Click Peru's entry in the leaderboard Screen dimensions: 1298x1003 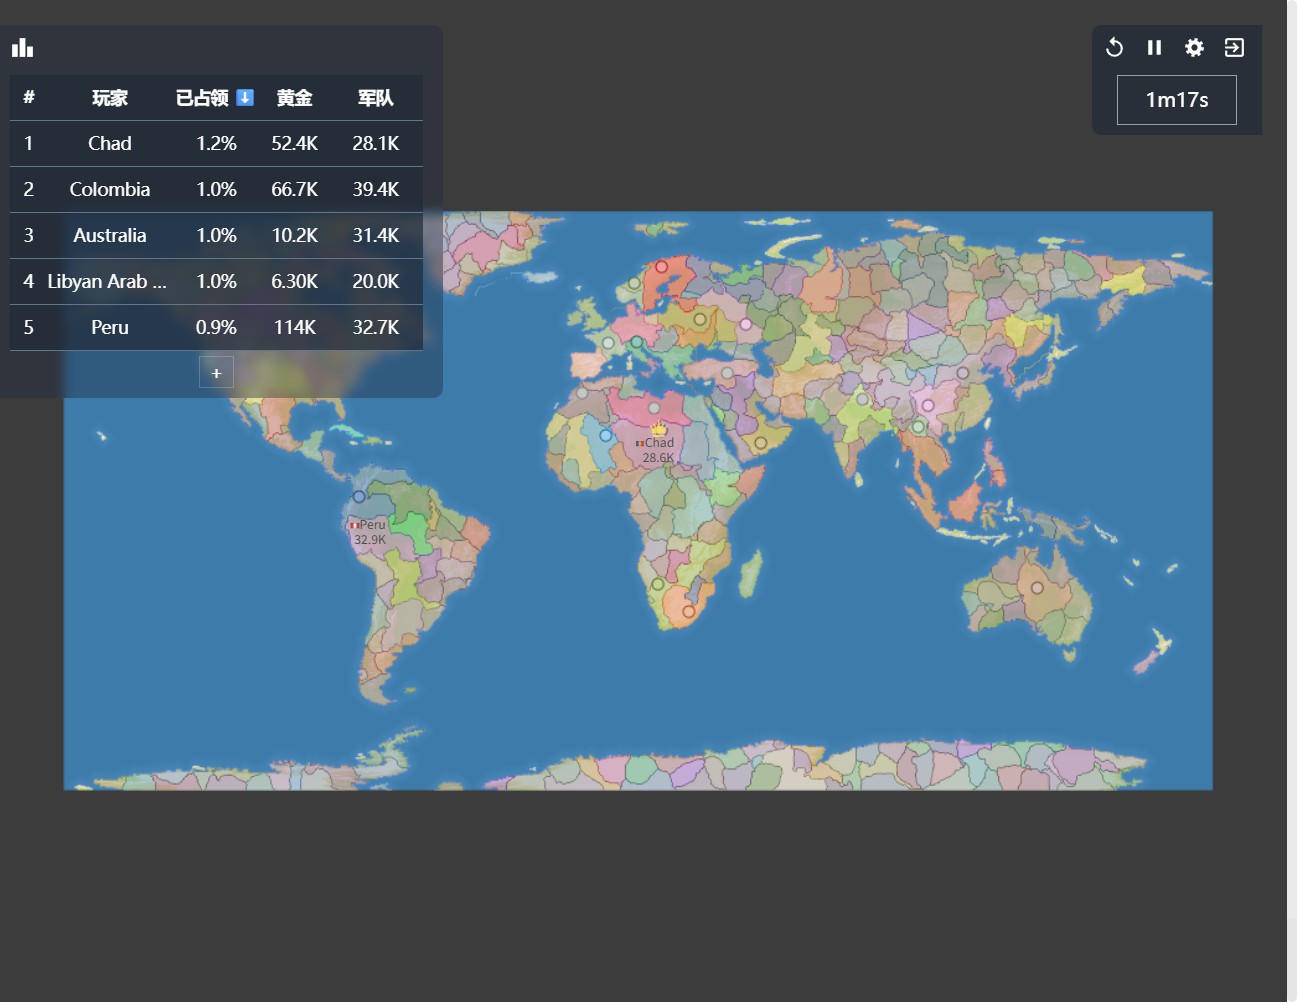pyautogui.click(x=110, y=327)
